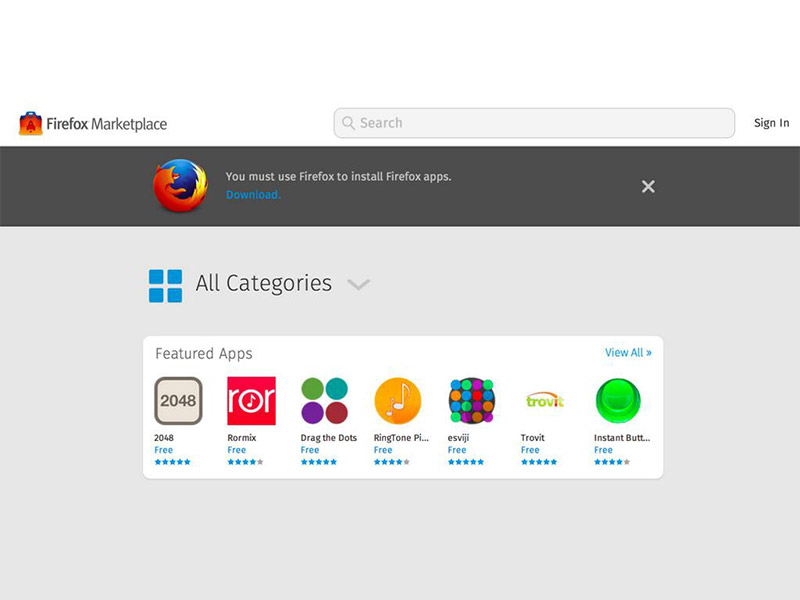Follow the Download link in banner
The height and width of the screenshot is (600, 800).
(x=252, y=195)
